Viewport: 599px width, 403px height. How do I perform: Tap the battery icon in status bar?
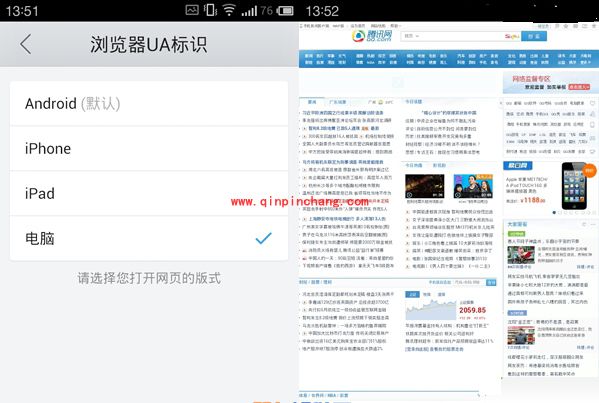click(285, 11)
